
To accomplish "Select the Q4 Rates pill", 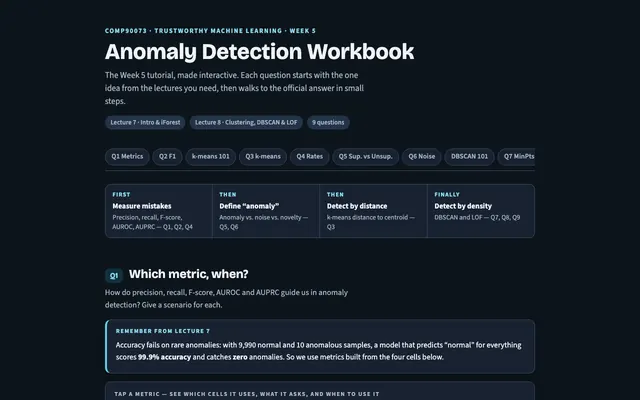I will tap(309, 157).
